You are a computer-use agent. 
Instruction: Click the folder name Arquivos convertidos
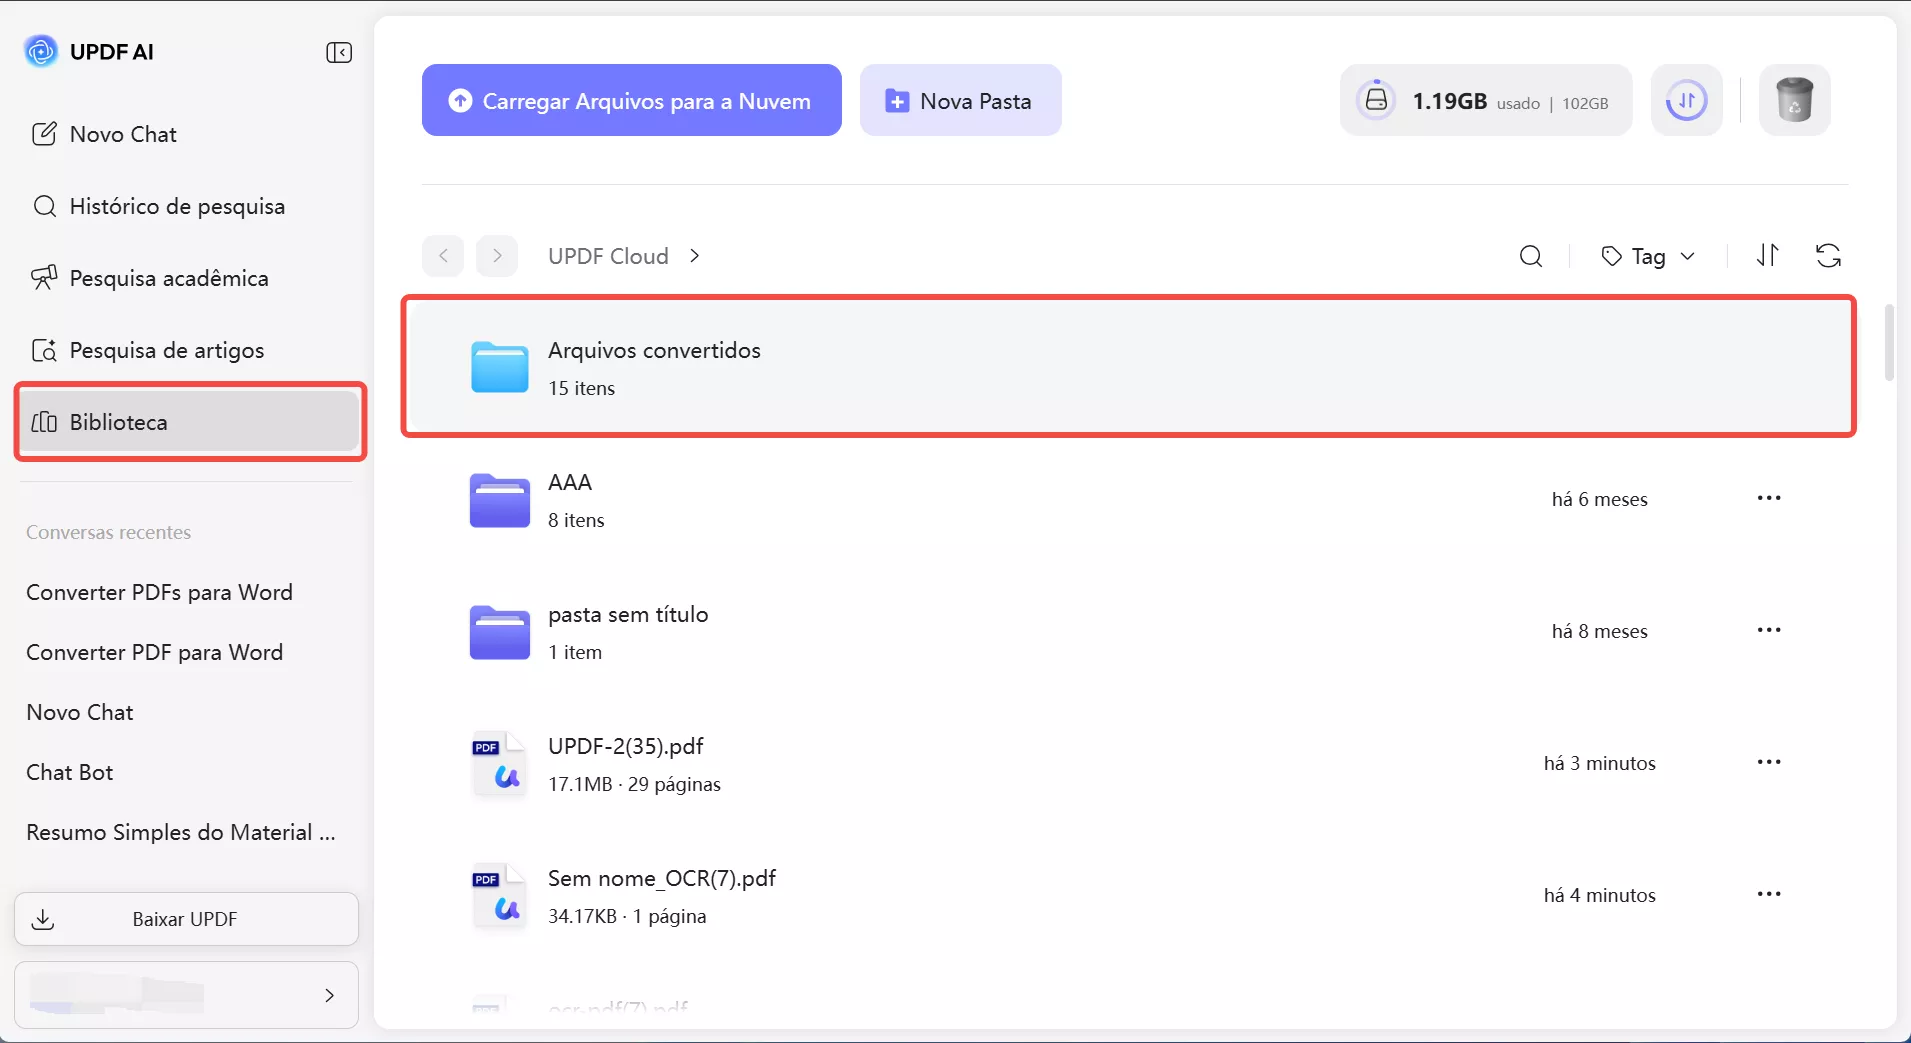click(654, 350)
